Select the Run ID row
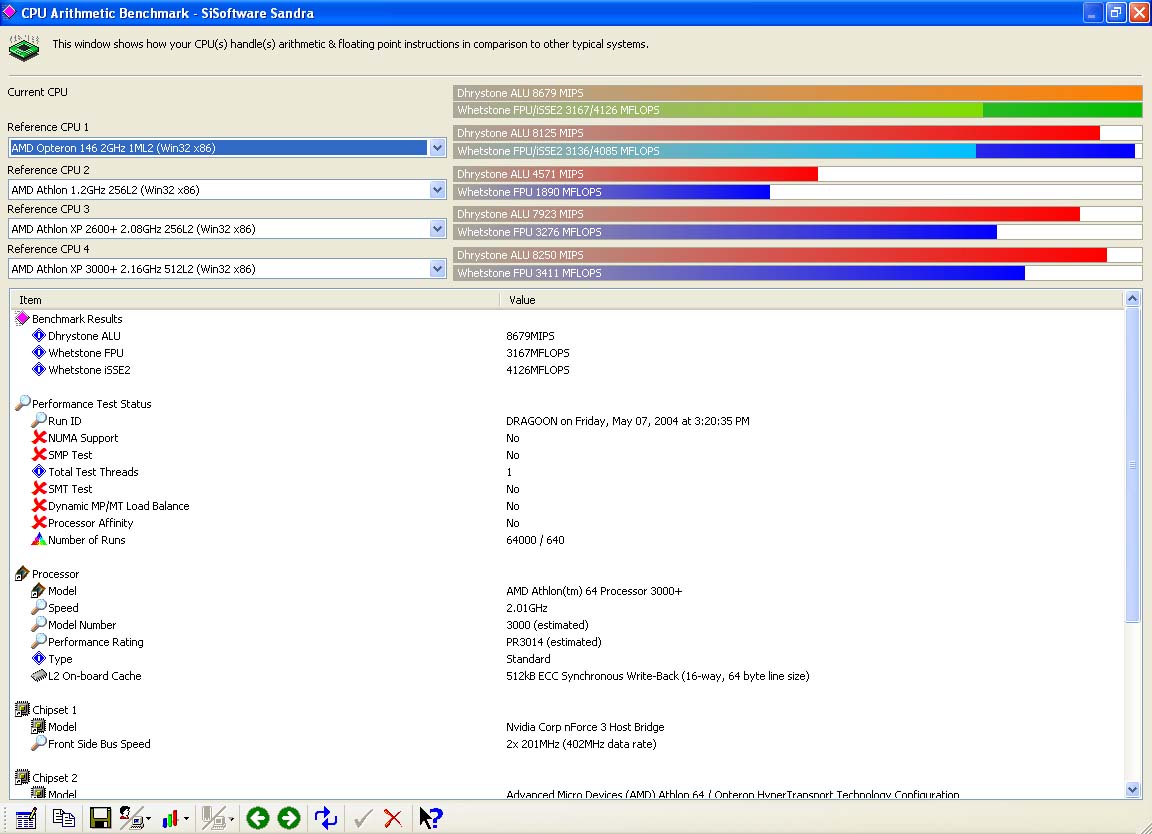 [x=567, y=421]
